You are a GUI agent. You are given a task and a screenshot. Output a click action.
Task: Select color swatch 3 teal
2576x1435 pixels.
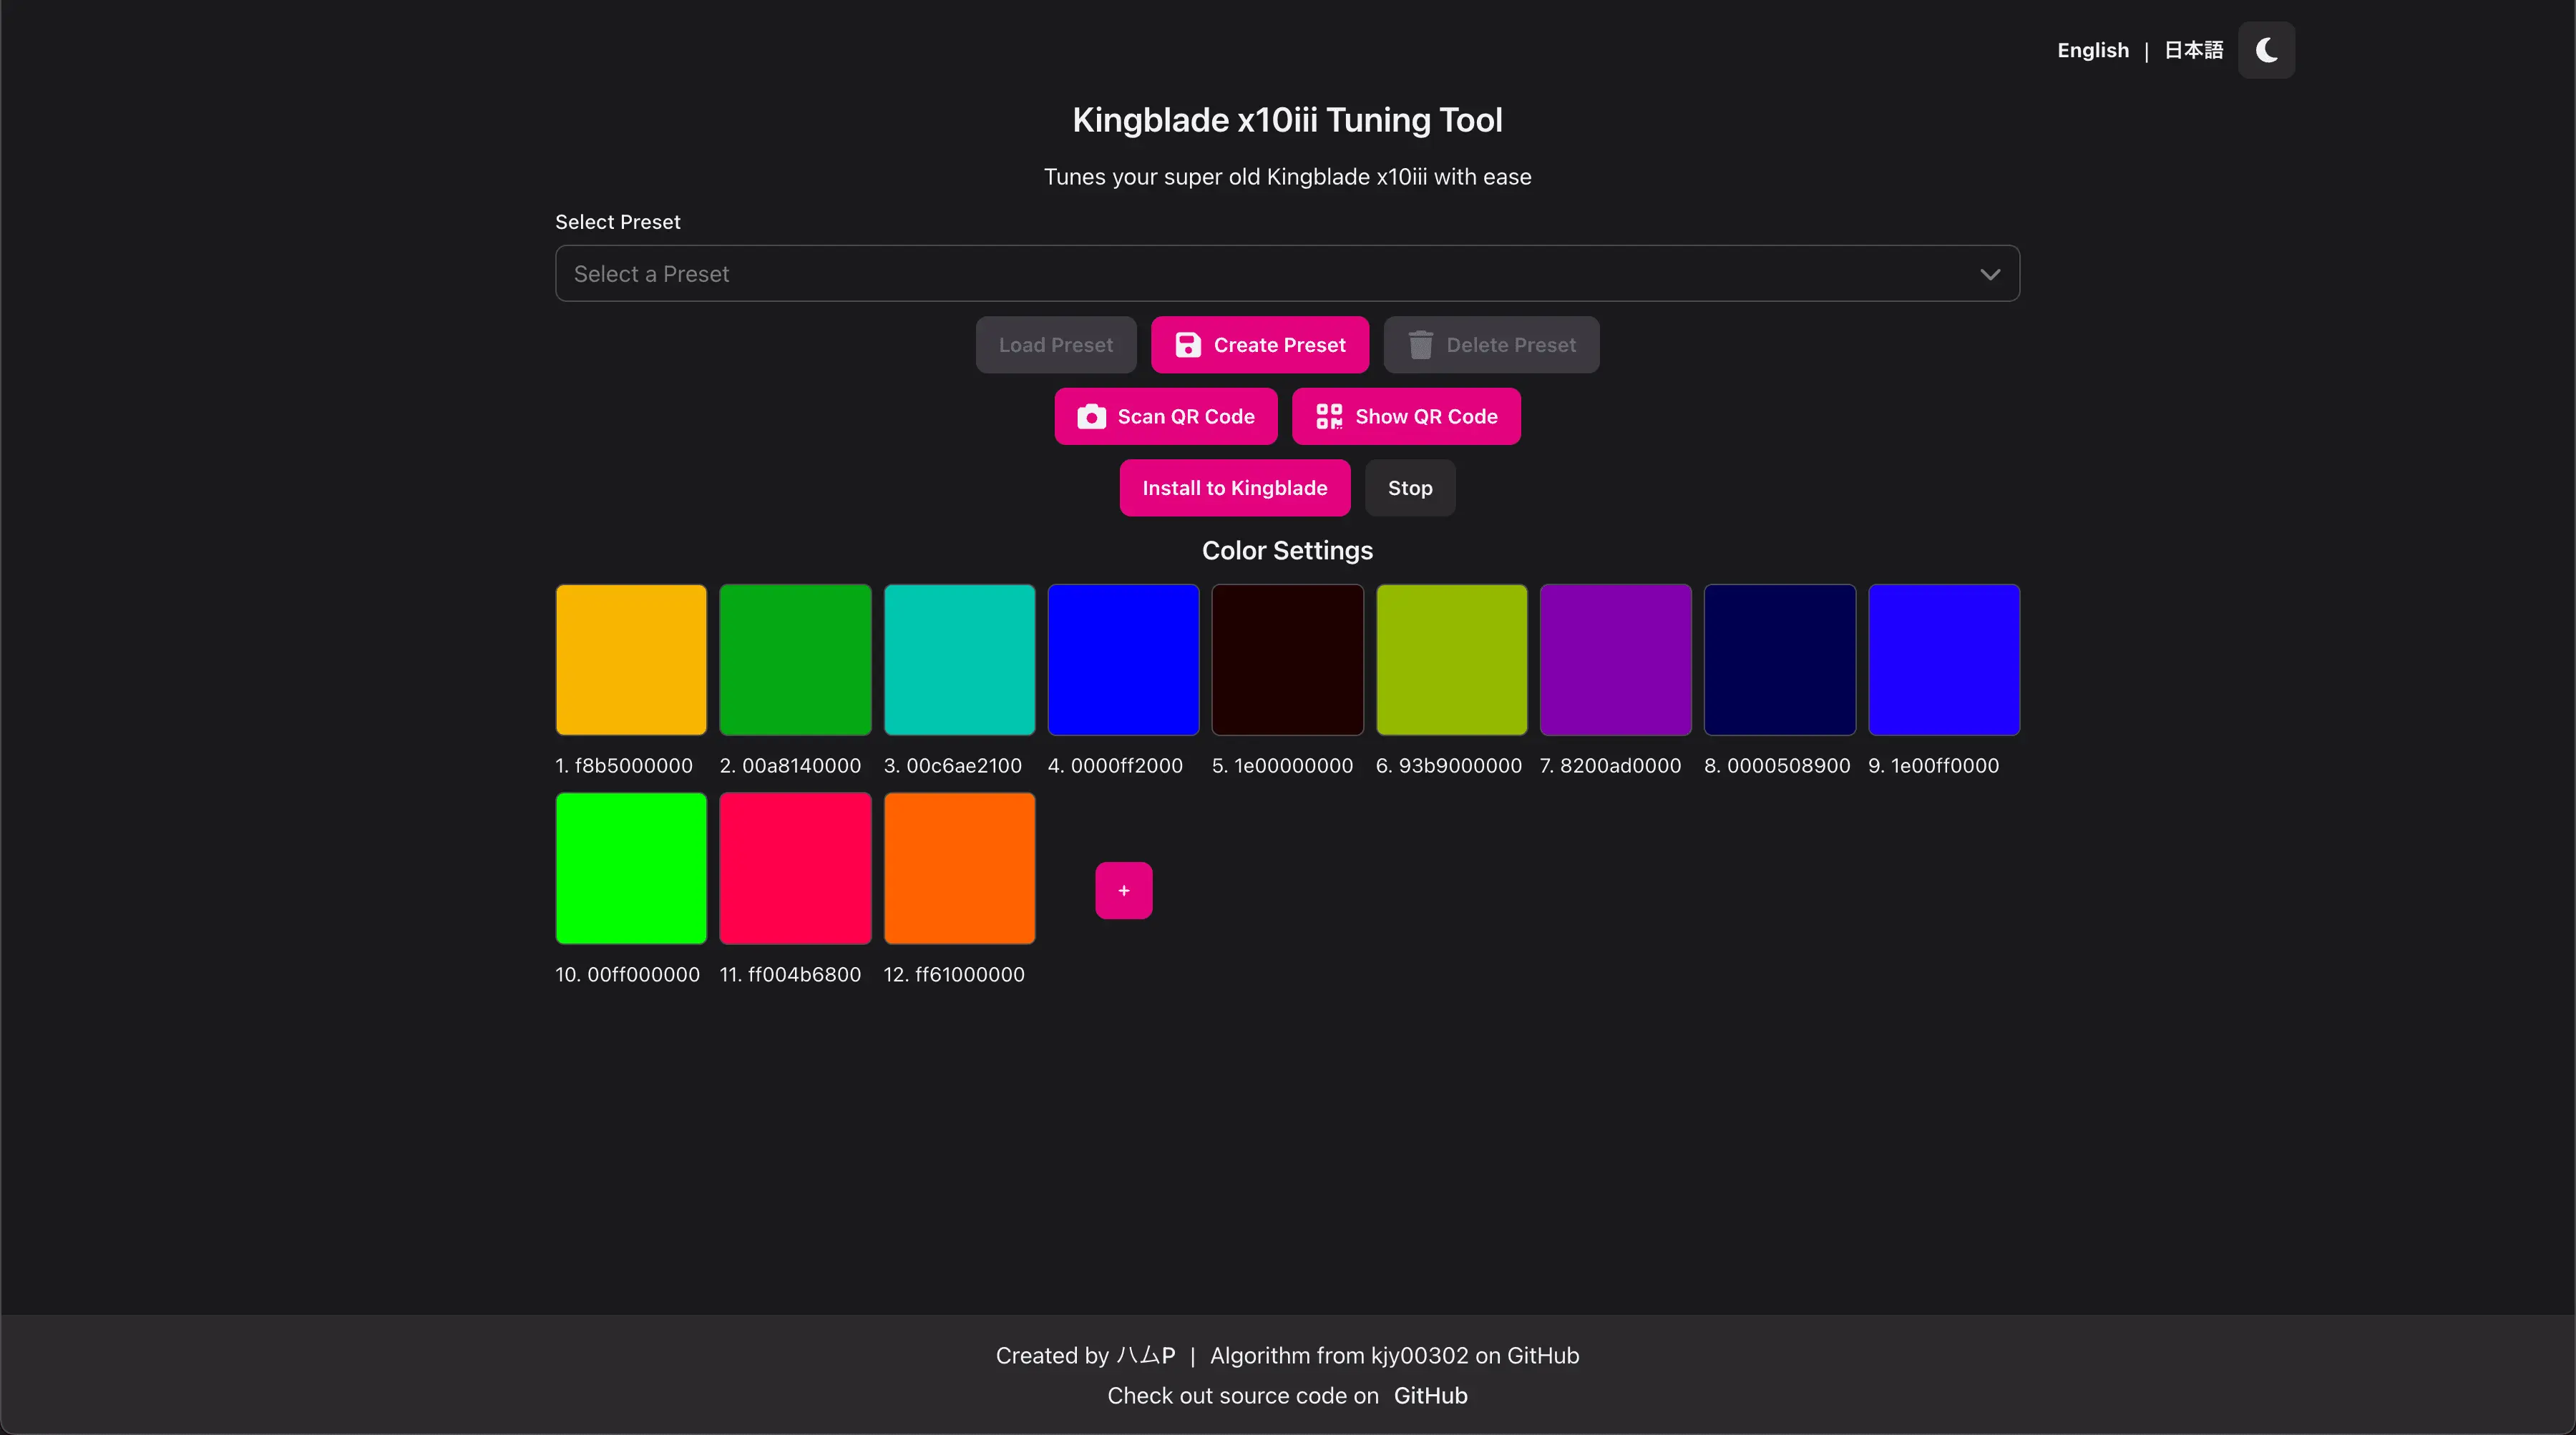point(959,660)
